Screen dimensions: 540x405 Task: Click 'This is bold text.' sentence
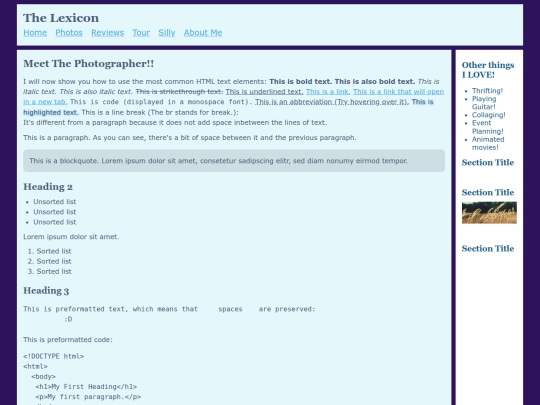[x=301, y=82]
